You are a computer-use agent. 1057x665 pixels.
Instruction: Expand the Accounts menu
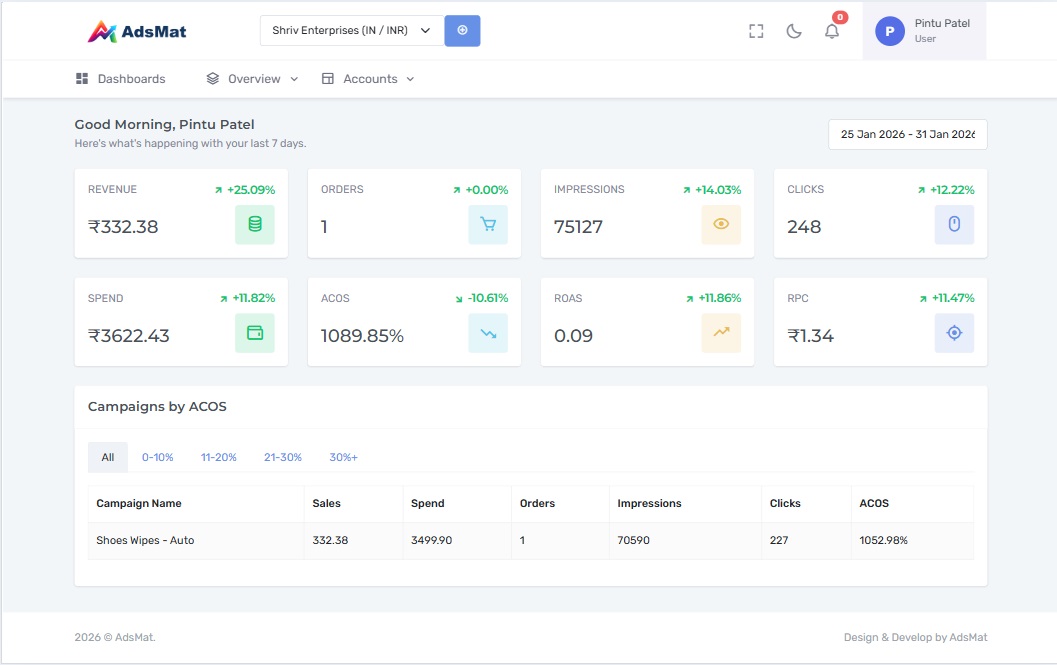[368, 78]
